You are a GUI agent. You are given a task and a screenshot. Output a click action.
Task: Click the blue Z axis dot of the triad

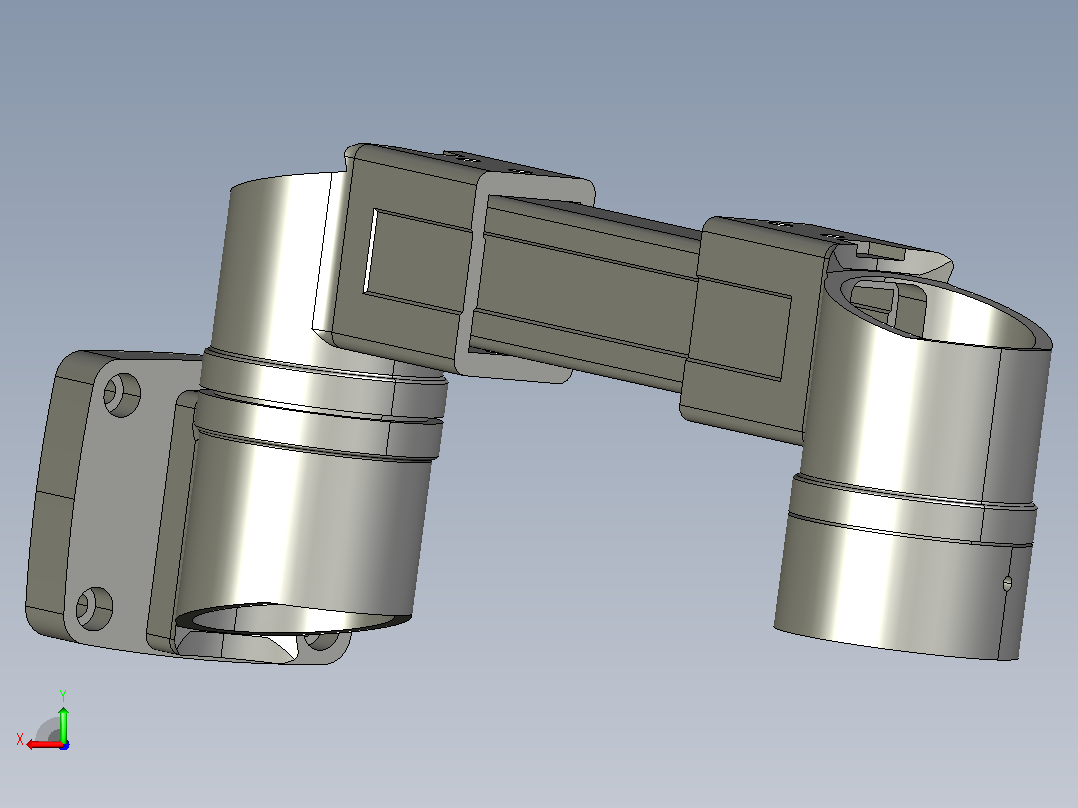[x=65, y=745]
